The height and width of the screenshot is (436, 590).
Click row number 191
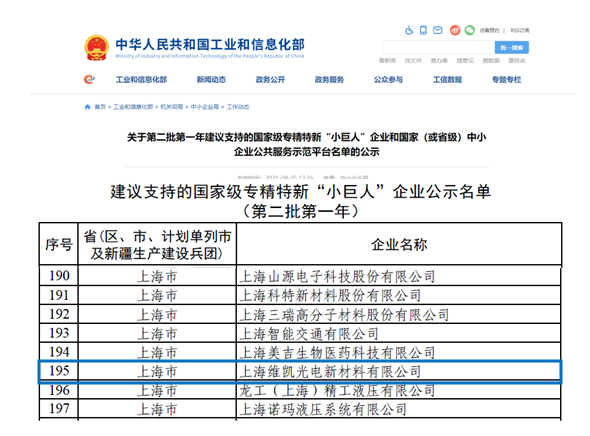pos(59,295)
